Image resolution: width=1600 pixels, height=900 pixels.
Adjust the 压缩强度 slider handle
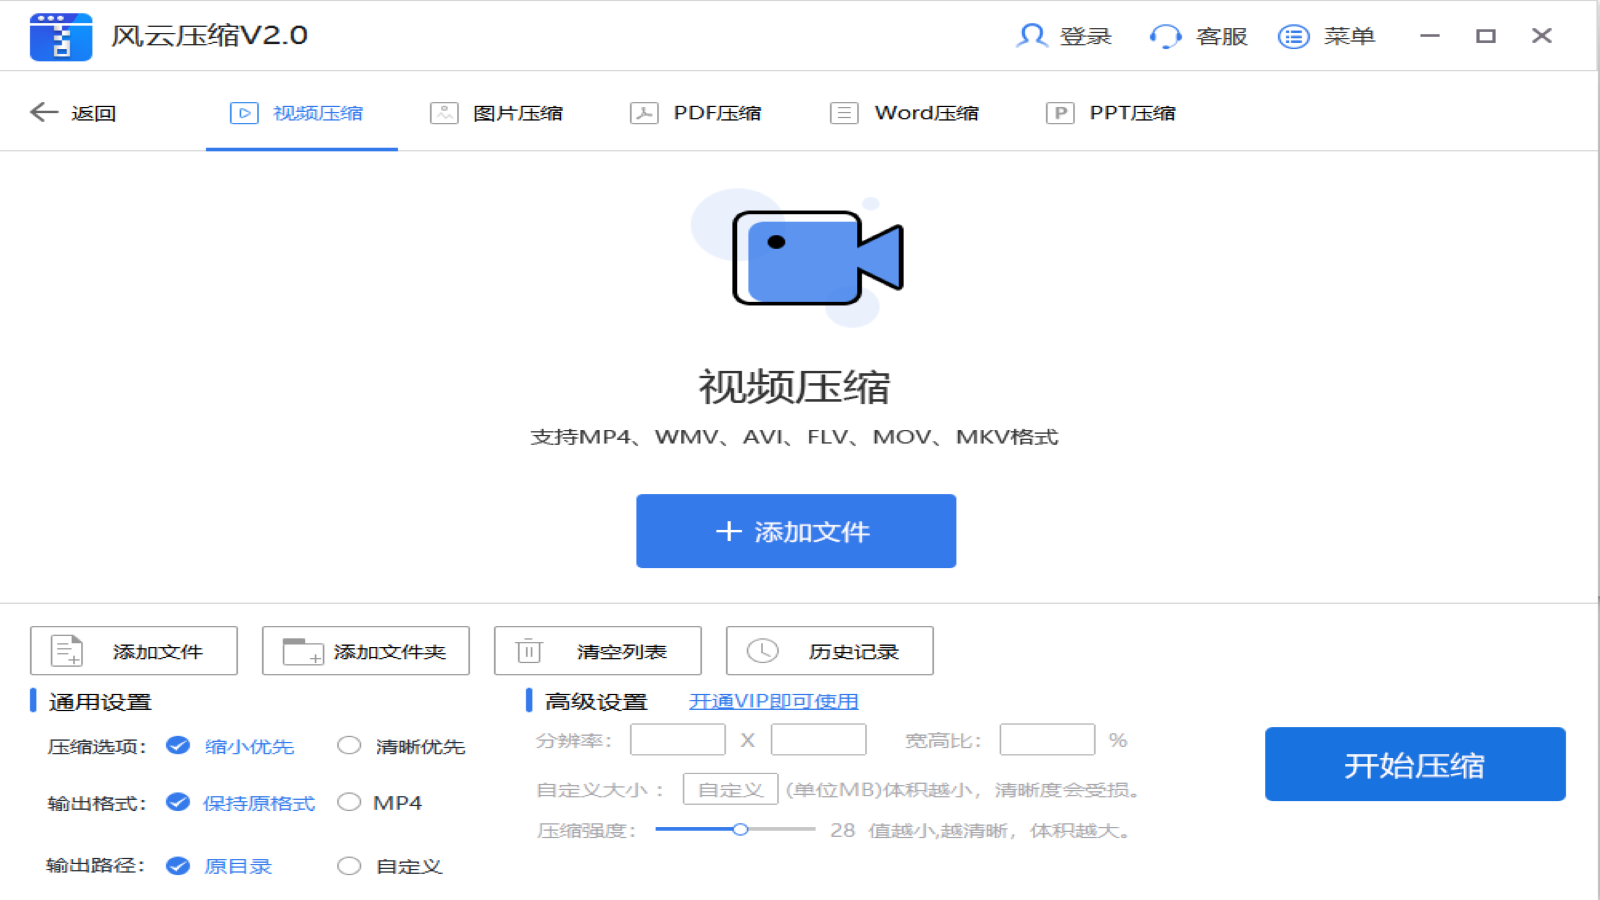point(741,829)
